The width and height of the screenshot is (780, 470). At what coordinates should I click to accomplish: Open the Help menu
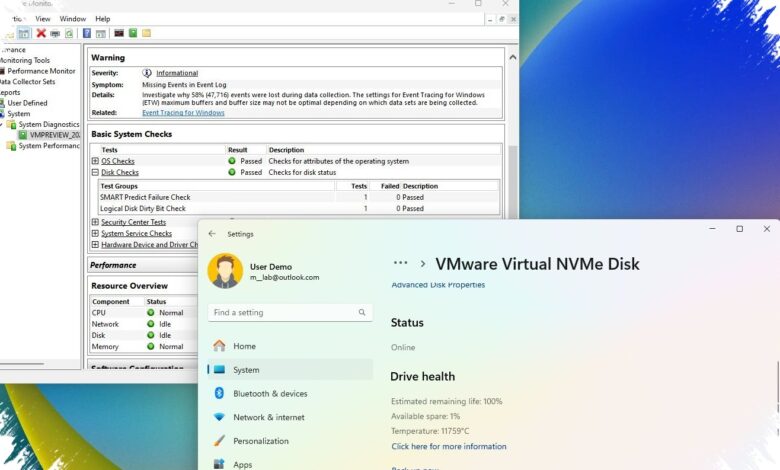click(x=102, y=19)
